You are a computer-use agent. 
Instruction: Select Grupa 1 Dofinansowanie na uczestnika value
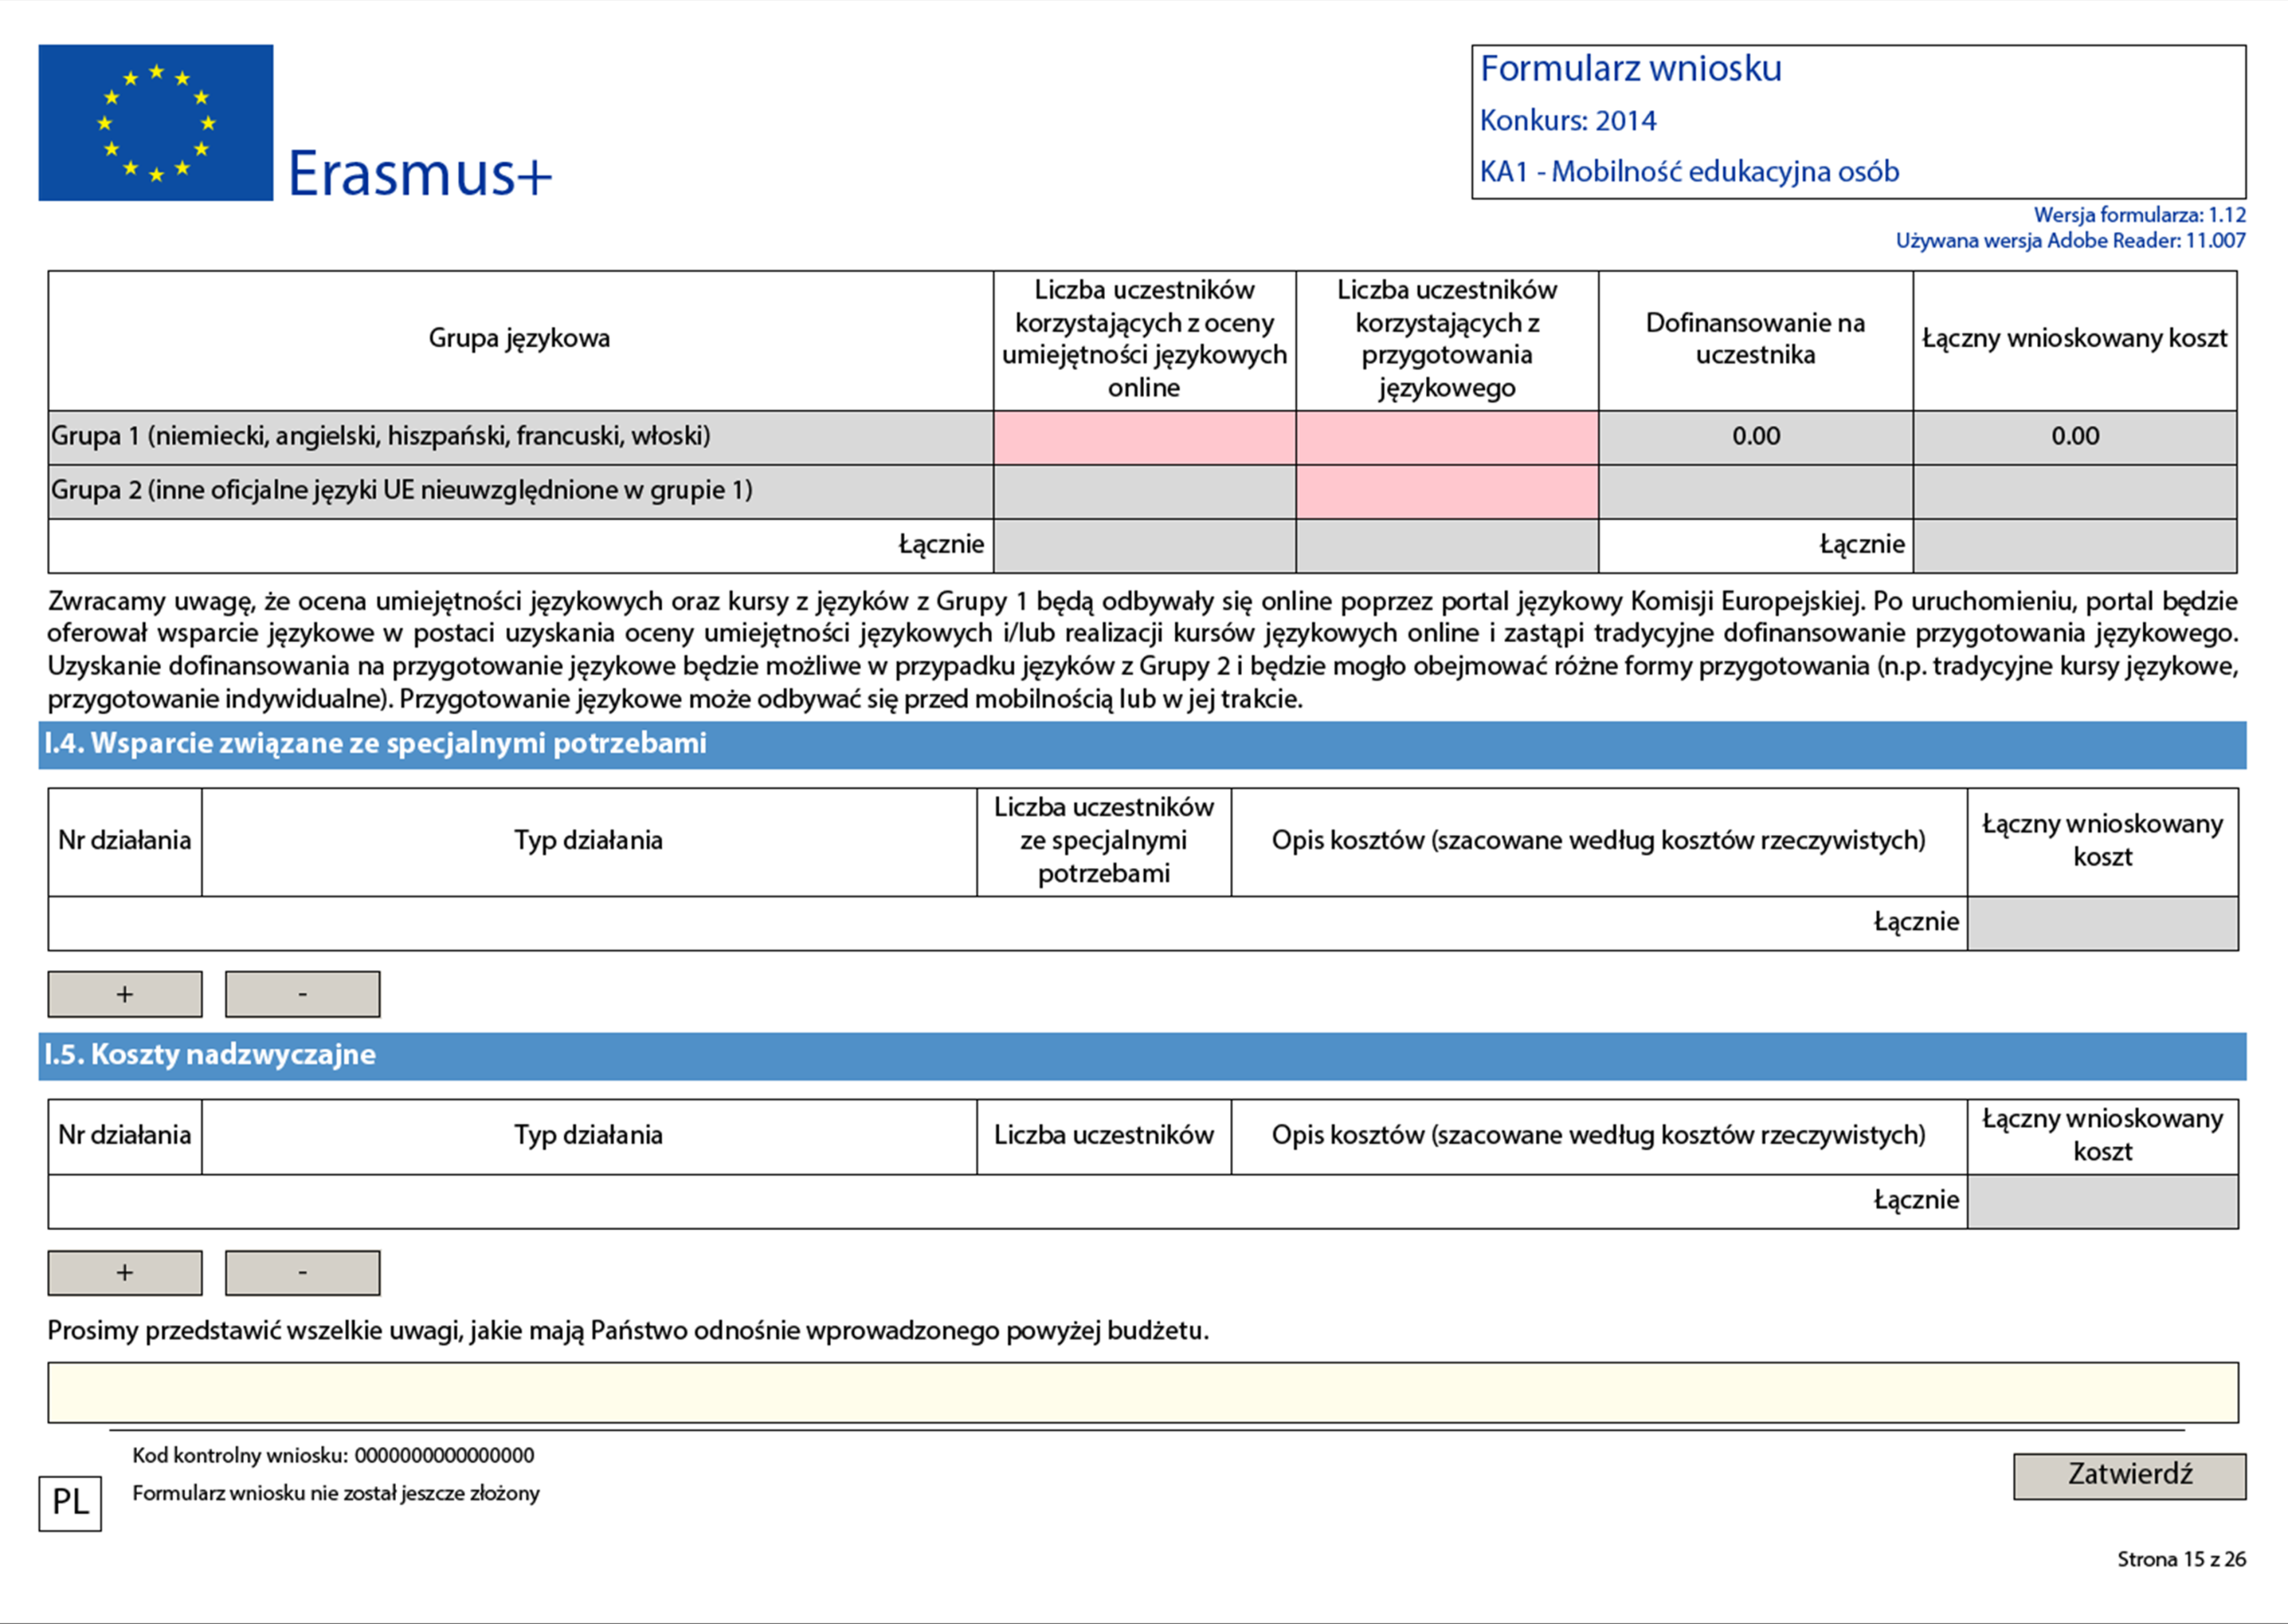[x=1756, y=437]
